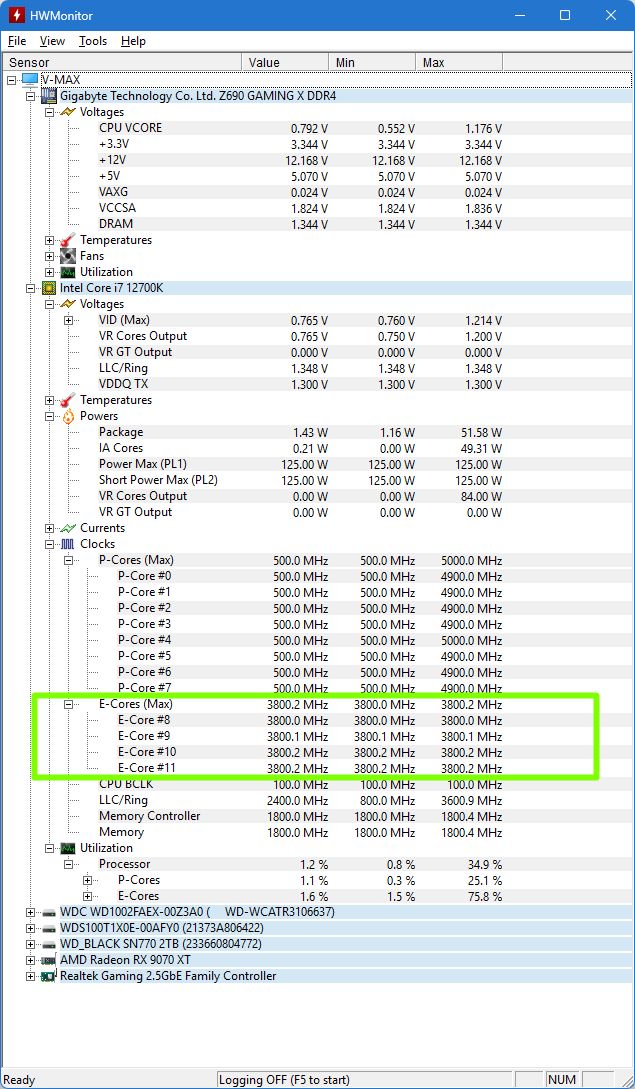Open the Tools menu
The width and height of the screenshot is (635, 1089).
(92, 41)
